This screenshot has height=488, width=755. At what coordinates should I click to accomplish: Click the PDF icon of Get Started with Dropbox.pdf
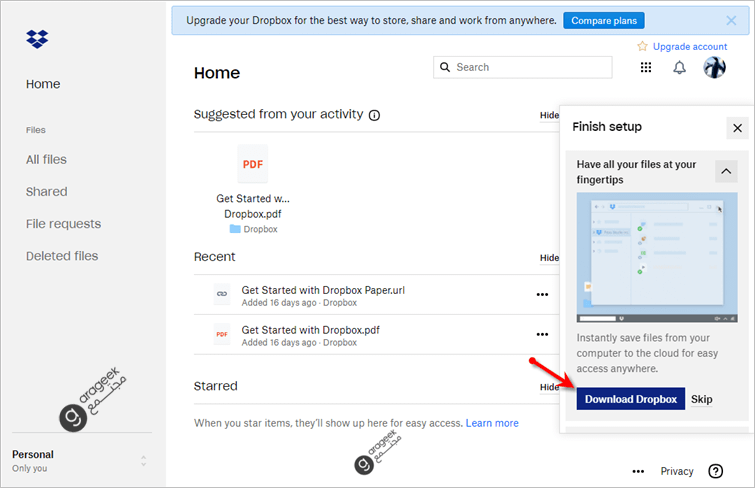[x=222, y=334]
